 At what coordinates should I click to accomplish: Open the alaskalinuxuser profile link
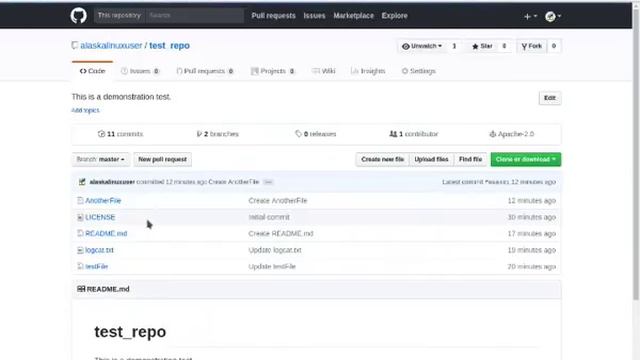[x=111, y=45]
